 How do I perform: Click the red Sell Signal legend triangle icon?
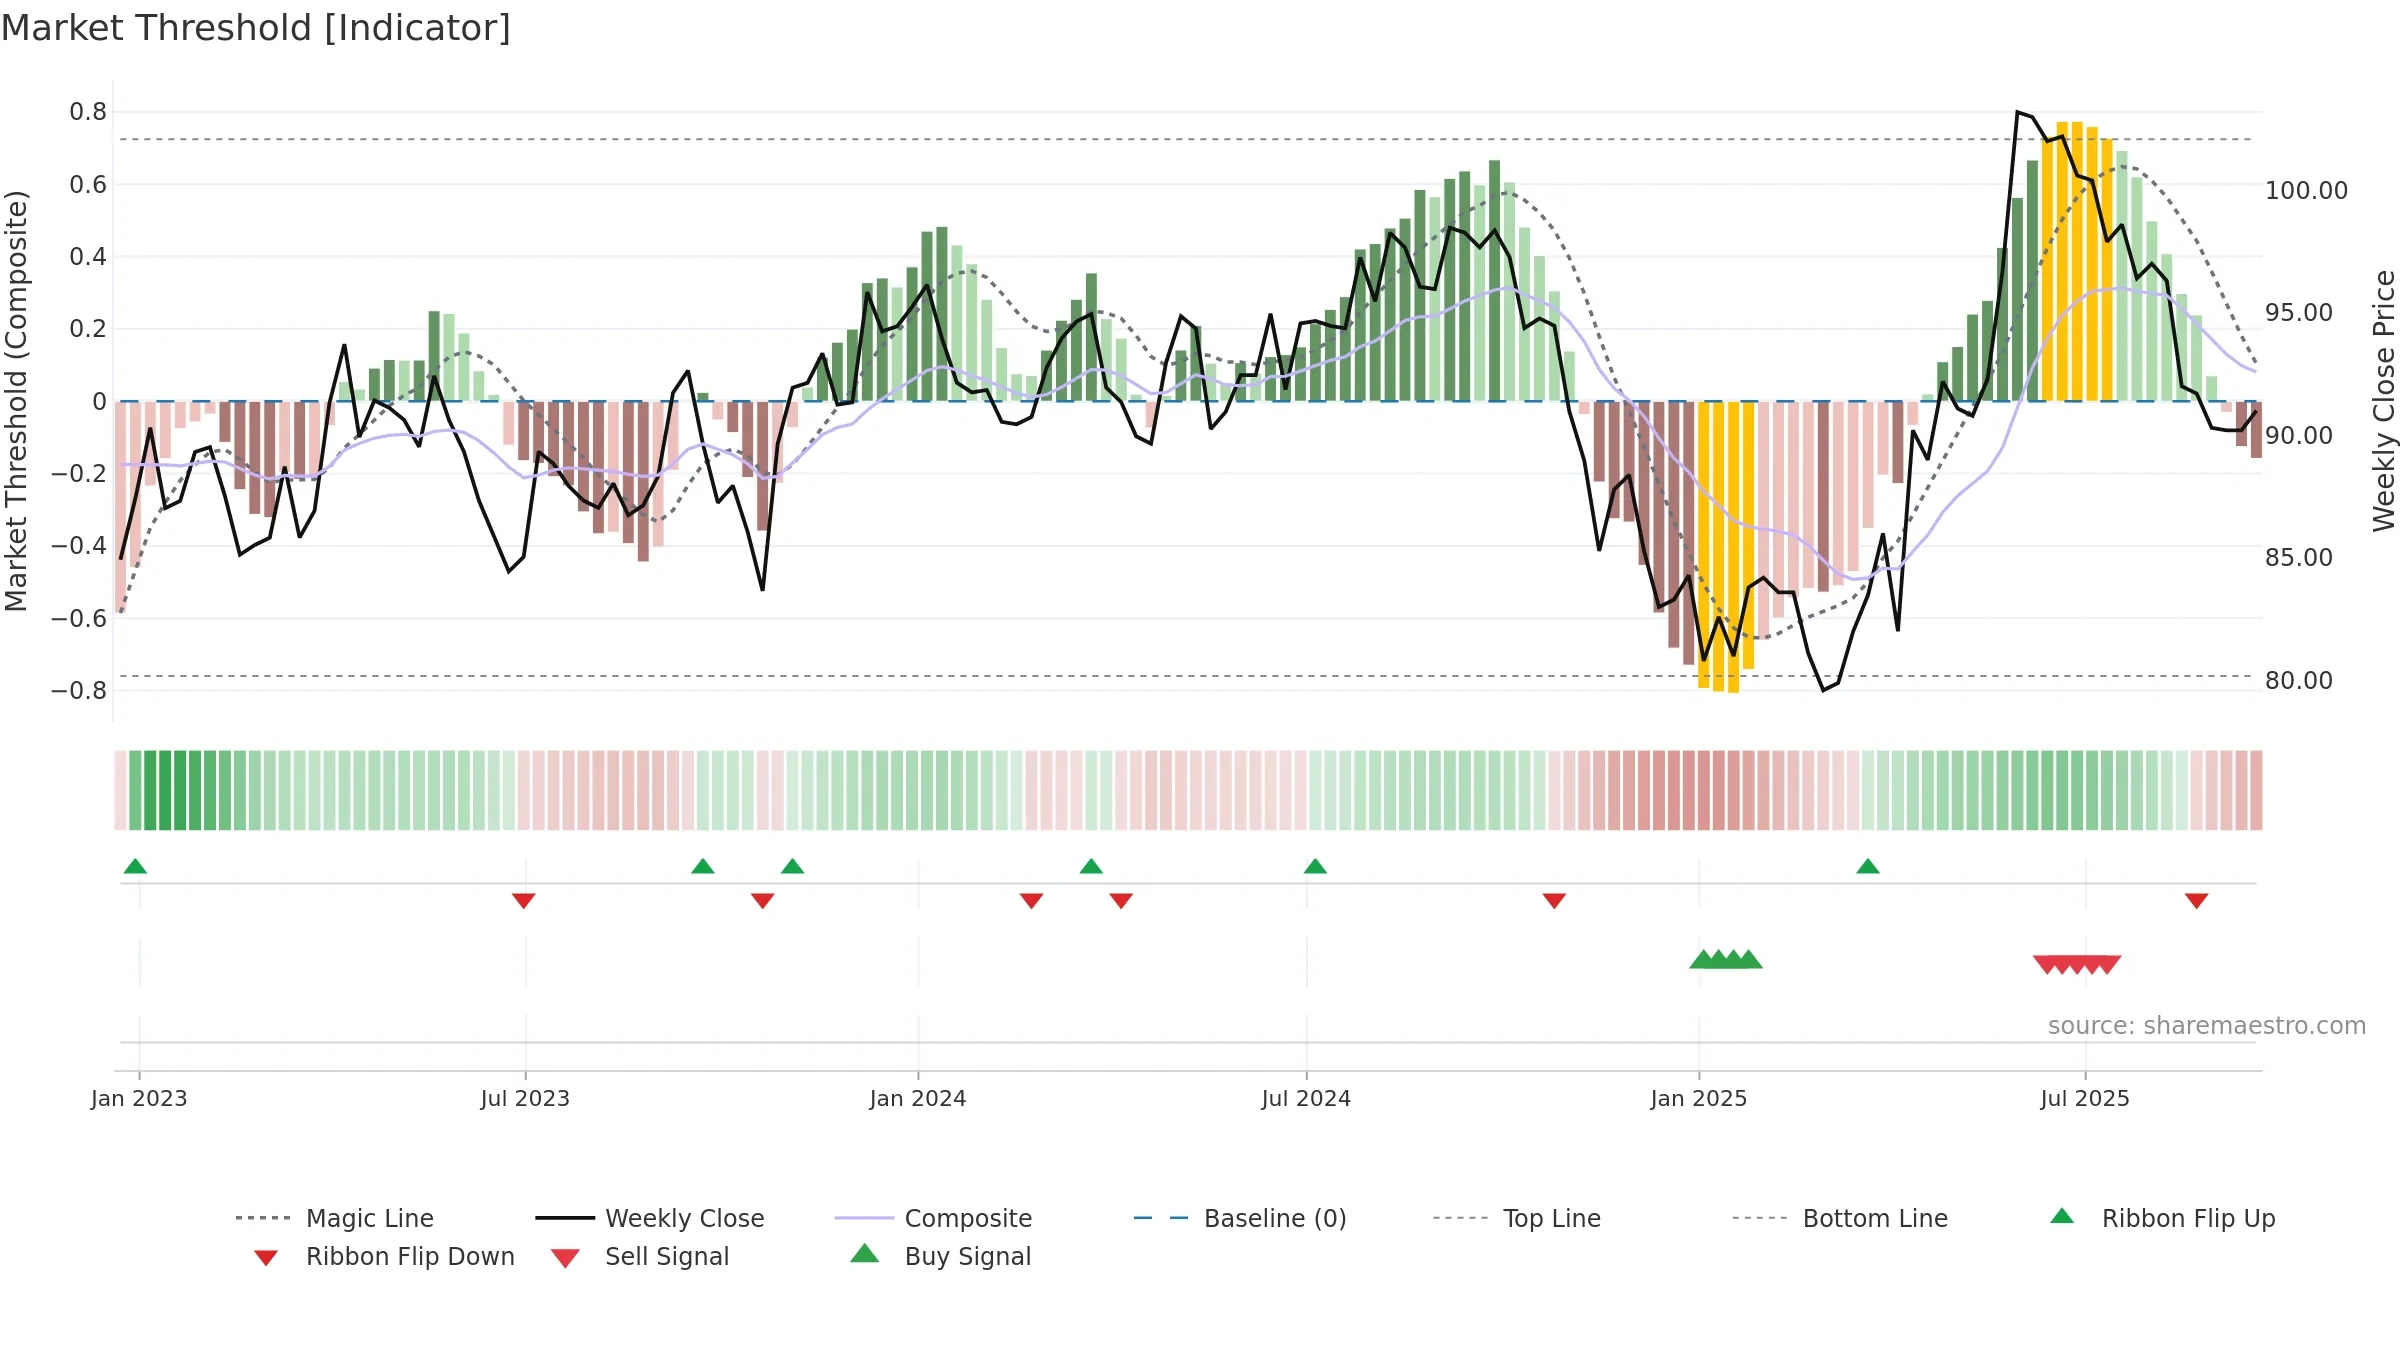point(566,1258)
